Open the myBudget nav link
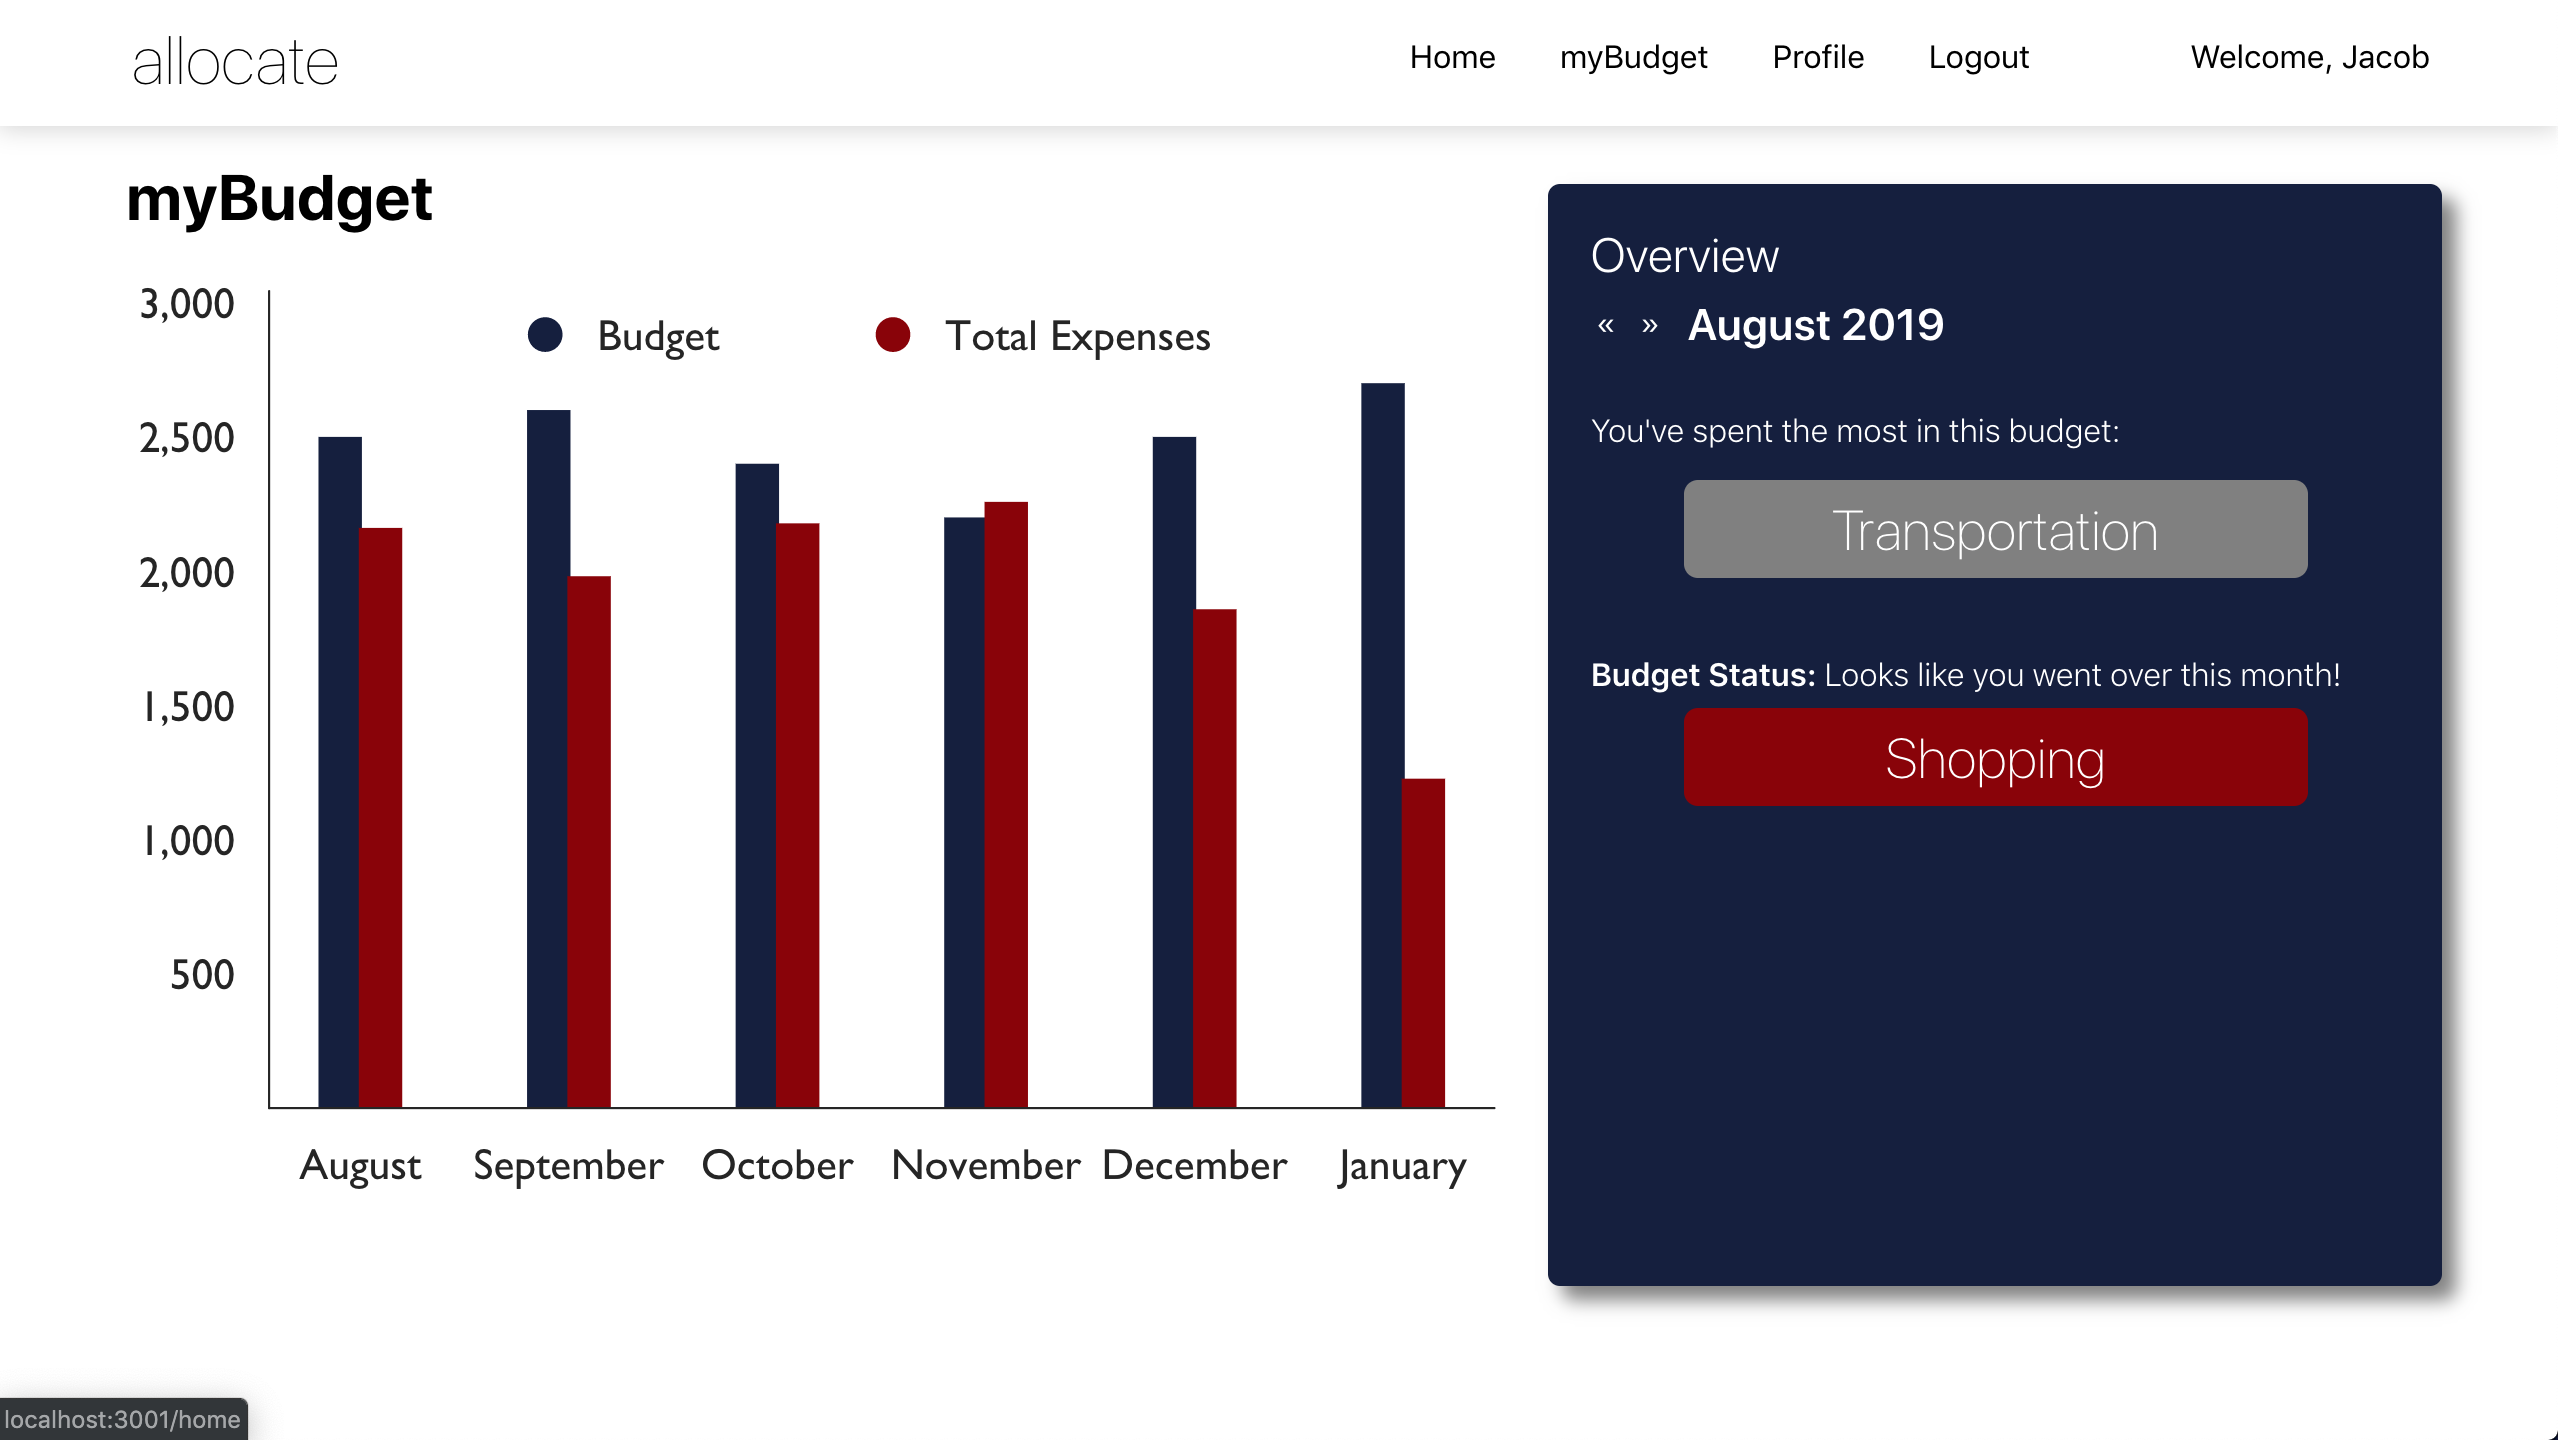This screenshot has height=1440, width=2558. coord(1633,57)
